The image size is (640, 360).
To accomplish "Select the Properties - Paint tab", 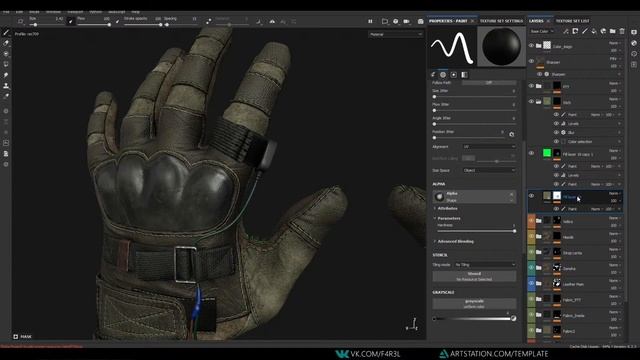I will 448,21.
